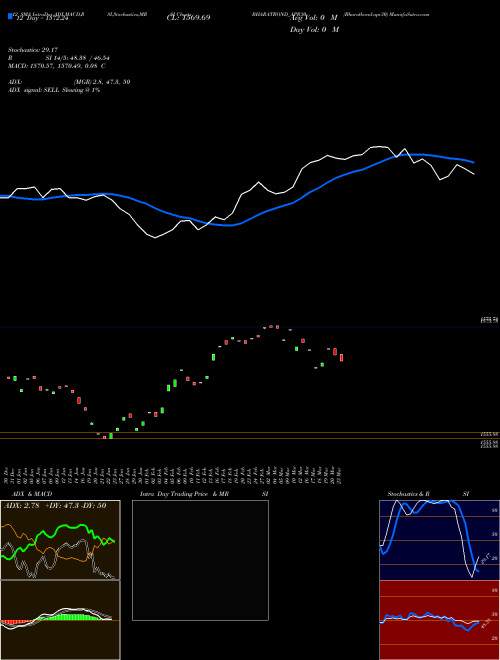This screenshot has height=660, width=500.
Task: Click the lowest green candlestick near support line
Action: [x=111, y=436]
